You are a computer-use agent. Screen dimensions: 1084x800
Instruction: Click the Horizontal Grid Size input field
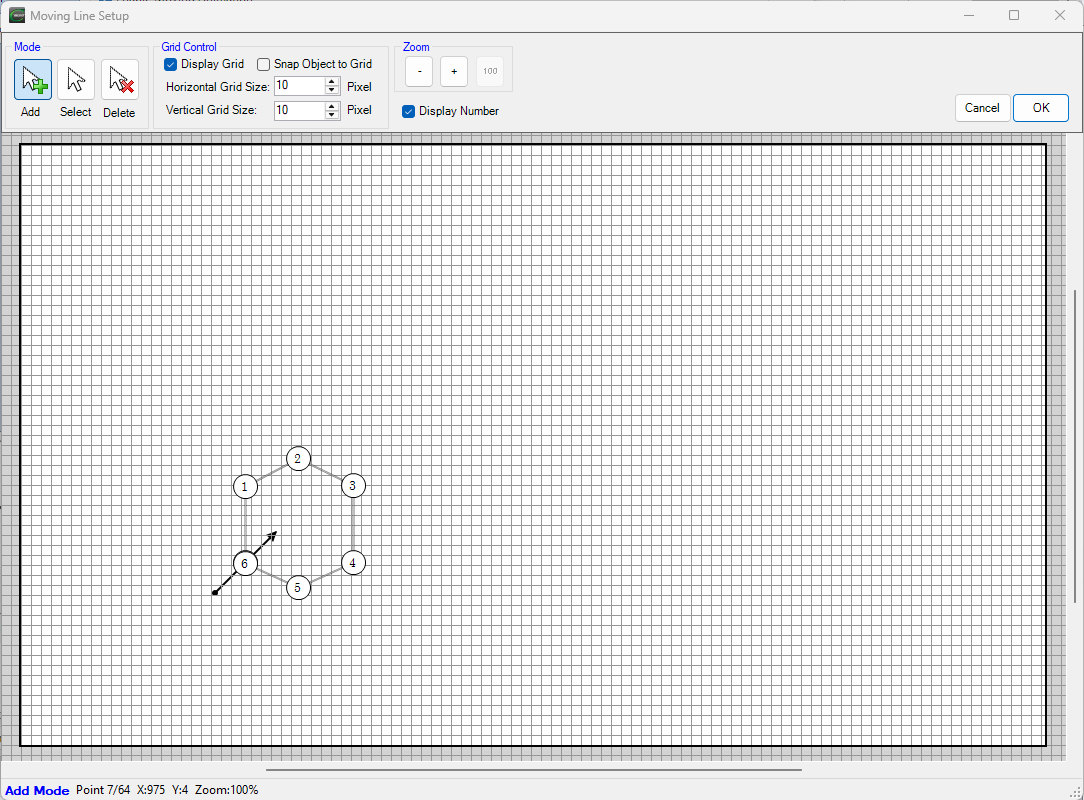(299, 86)
